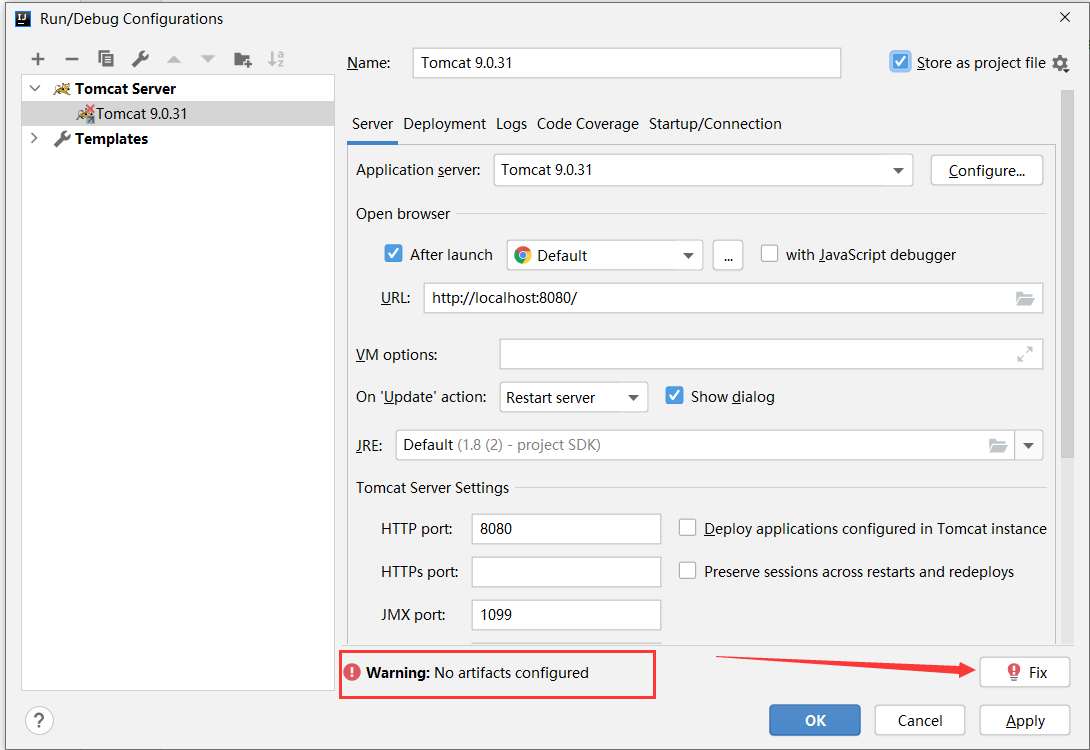
Task: Click the Apply button
Action: pos(1025,721)
